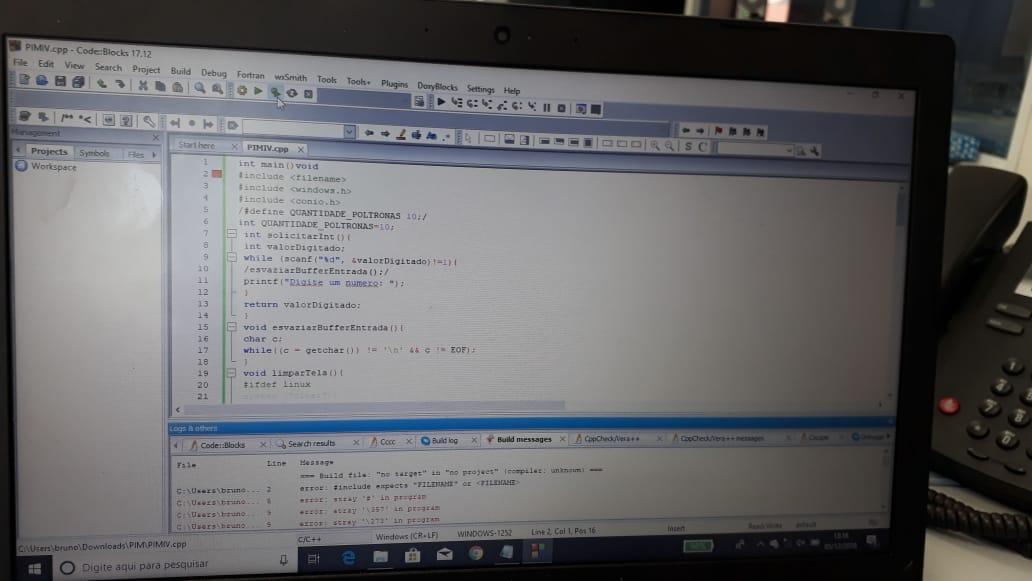This screenshot has width=1032, height=581.
Task: Open the Plugins menu
Action: (x=394, y=84)
